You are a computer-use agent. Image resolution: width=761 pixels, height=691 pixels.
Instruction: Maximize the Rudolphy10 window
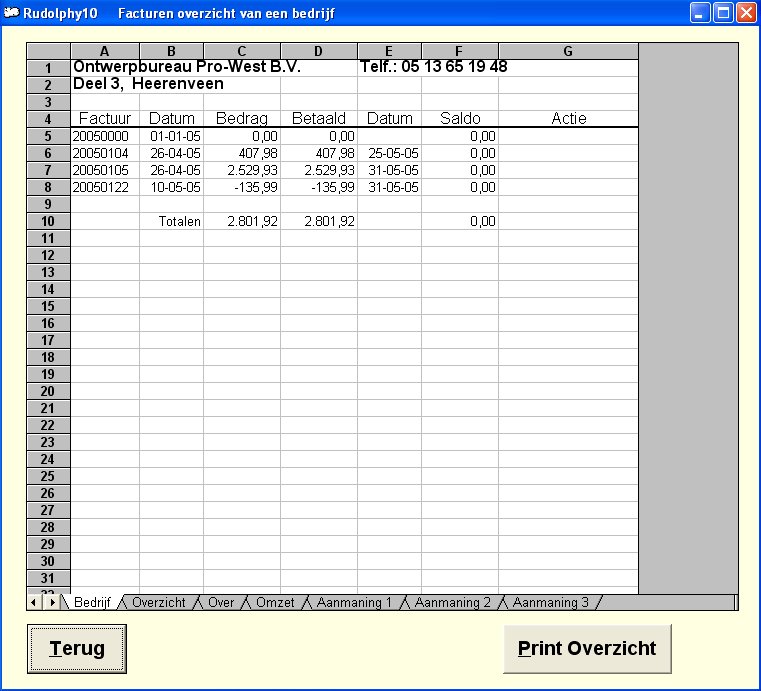722,13
